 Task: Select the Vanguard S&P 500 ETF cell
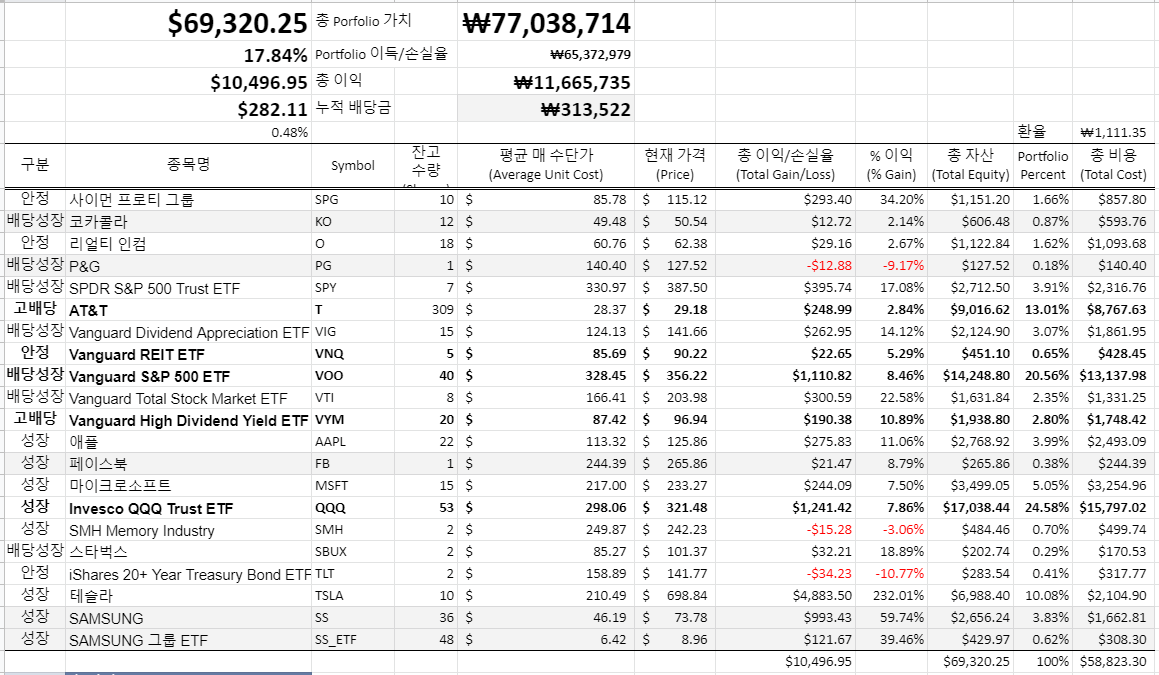point(188,376)
